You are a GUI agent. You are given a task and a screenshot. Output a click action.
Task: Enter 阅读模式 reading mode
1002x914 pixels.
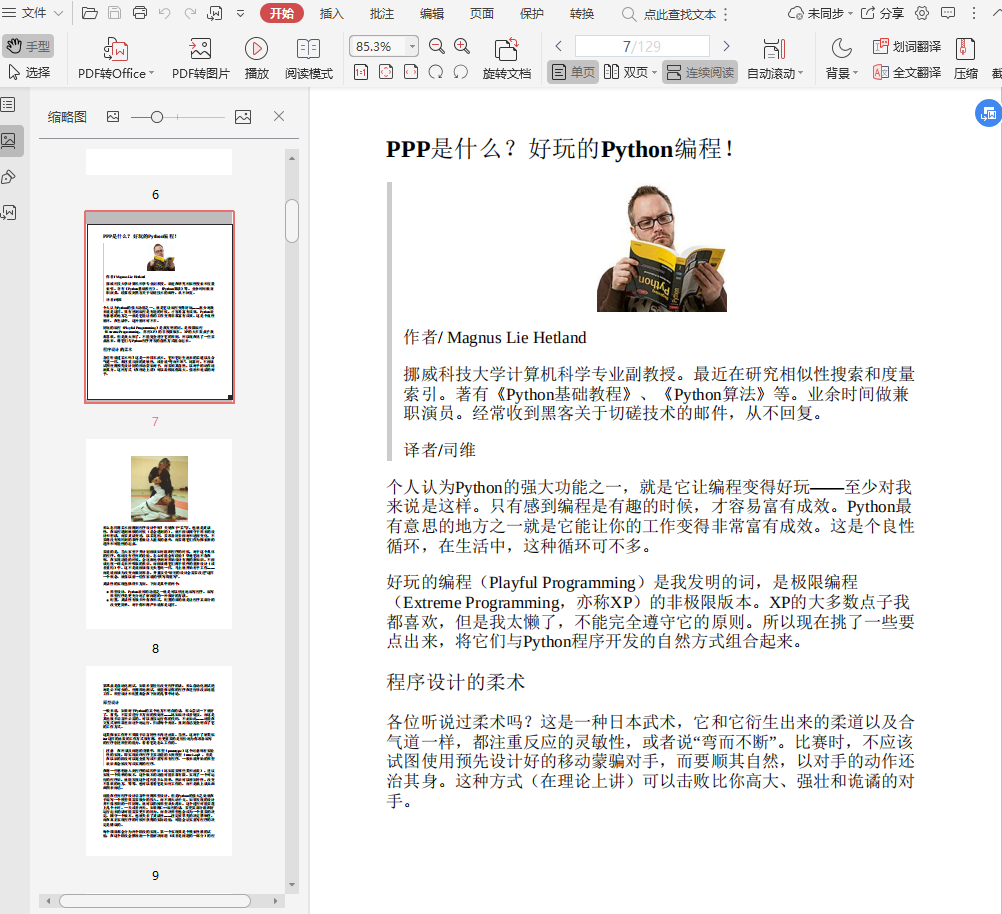click(309, 58)
